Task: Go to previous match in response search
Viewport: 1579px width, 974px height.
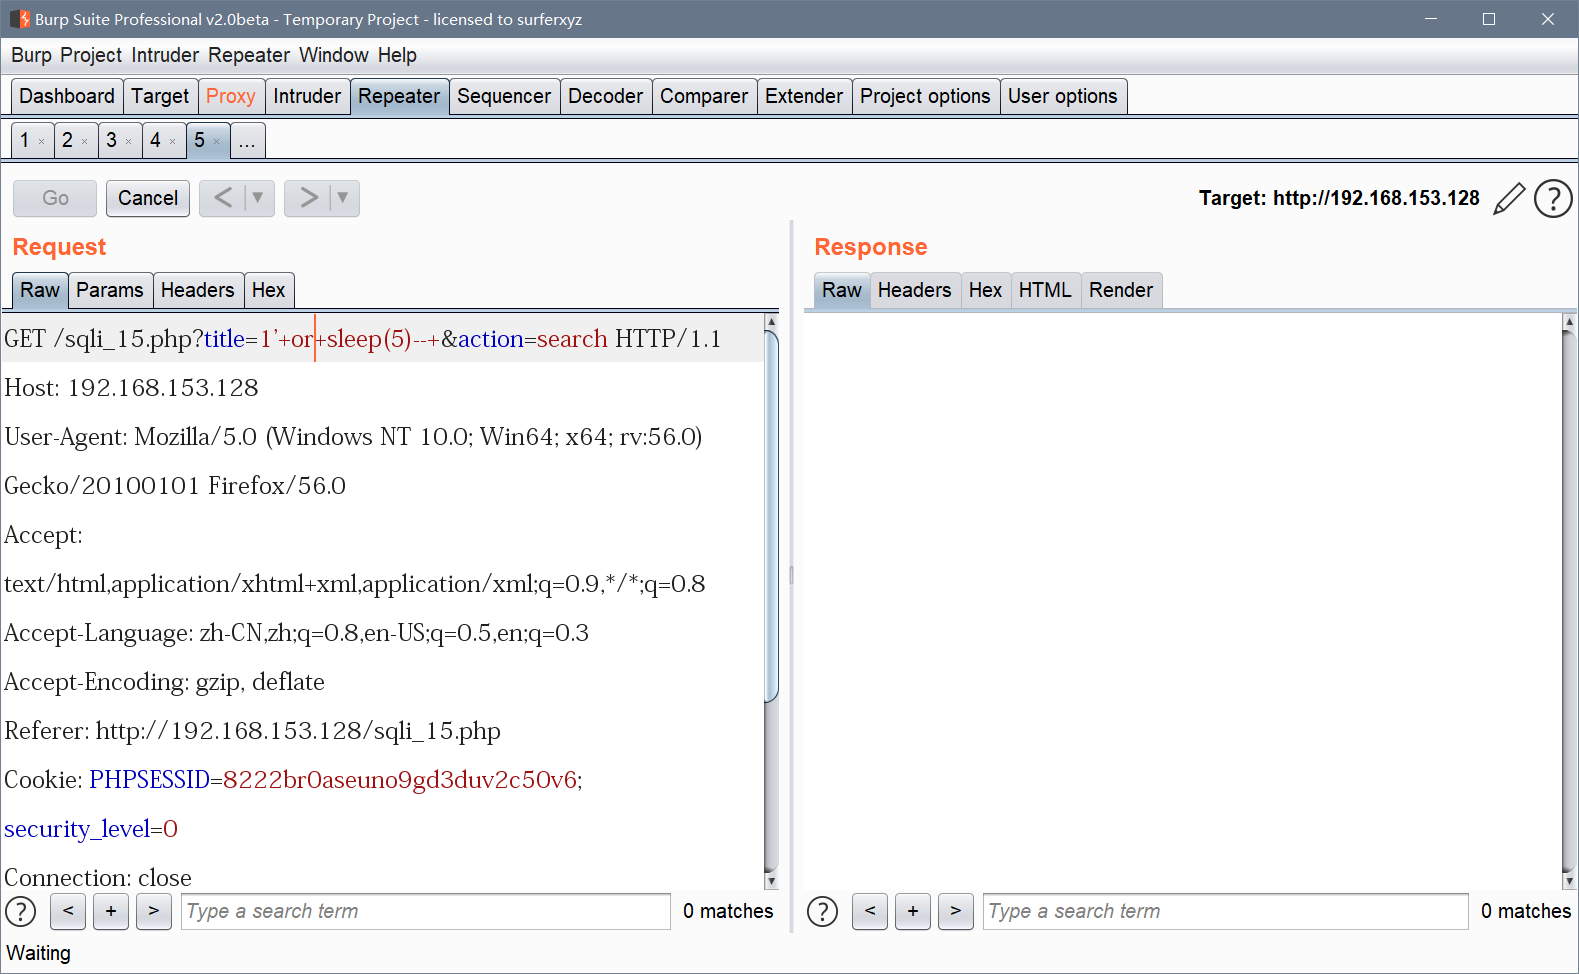Action: (870, 911)
